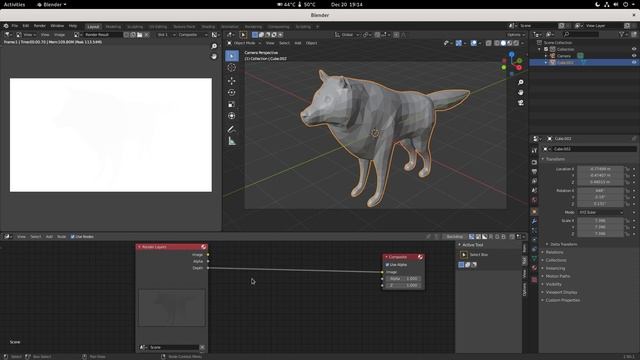Open the clock showing Dec 20 19:14

[347, 4]
